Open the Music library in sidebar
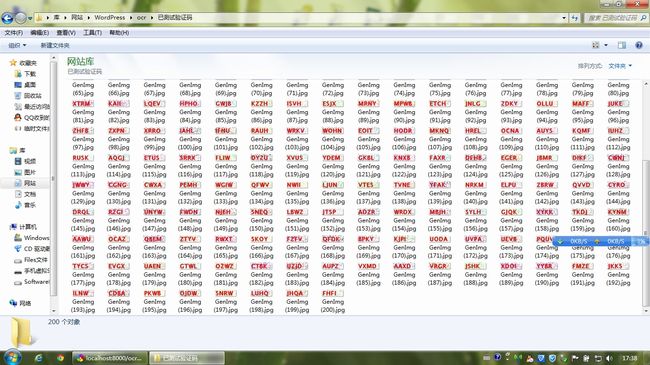Viewport: 650px width, 365px height. (26, 205)
